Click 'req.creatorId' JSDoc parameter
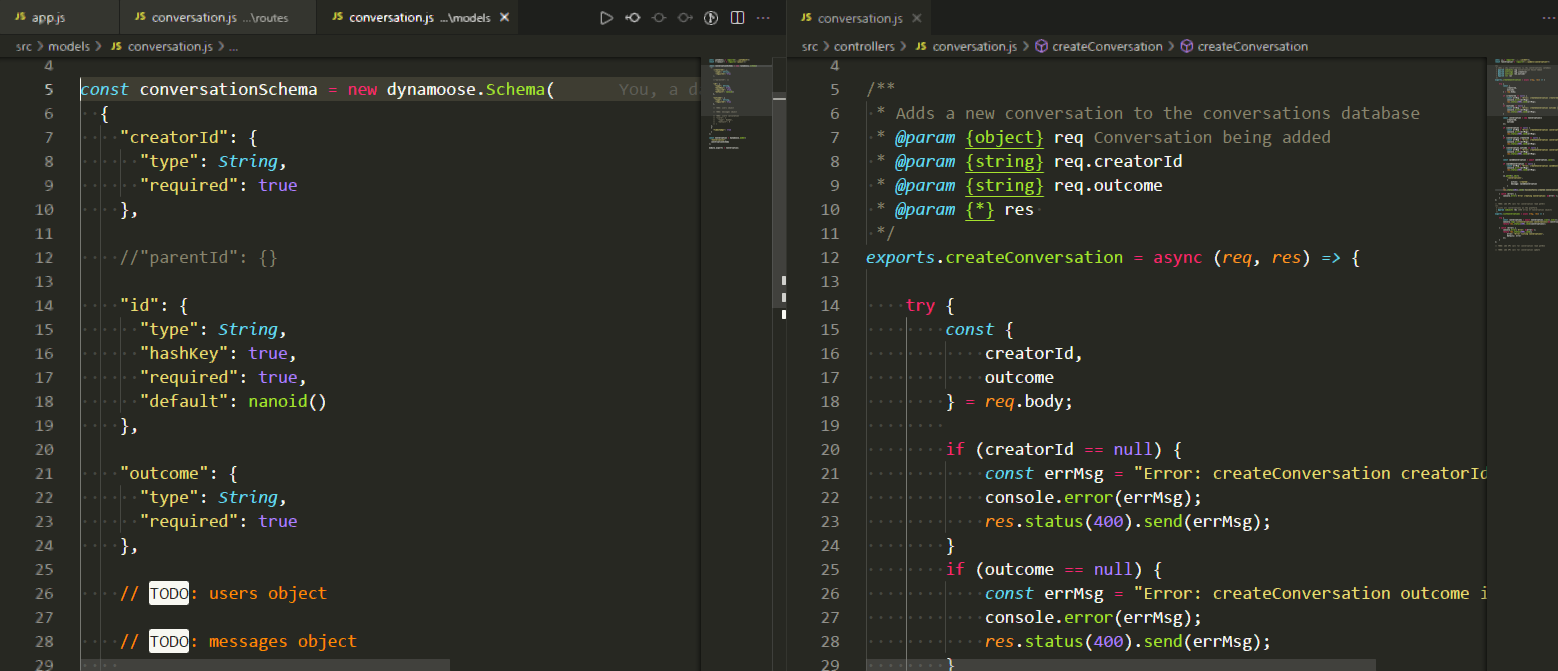 coord(1118,161)
